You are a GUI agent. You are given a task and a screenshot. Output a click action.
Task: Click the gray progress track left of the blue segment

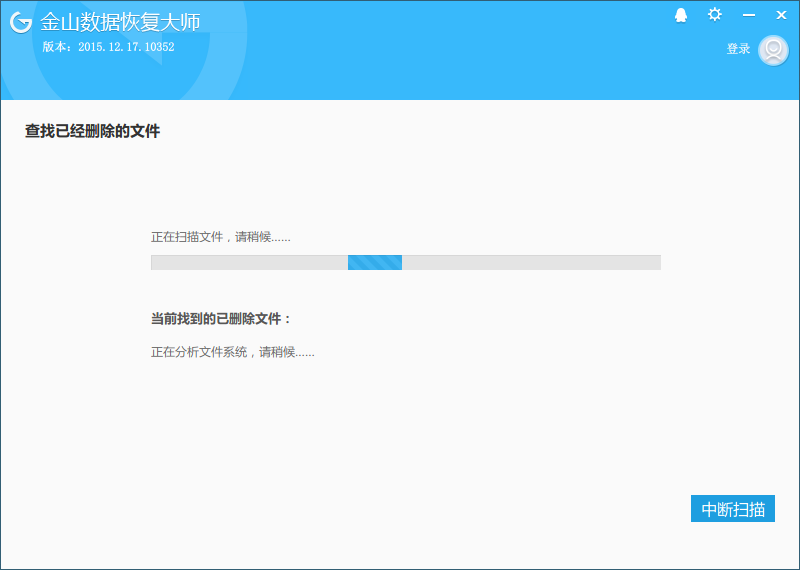249,262
